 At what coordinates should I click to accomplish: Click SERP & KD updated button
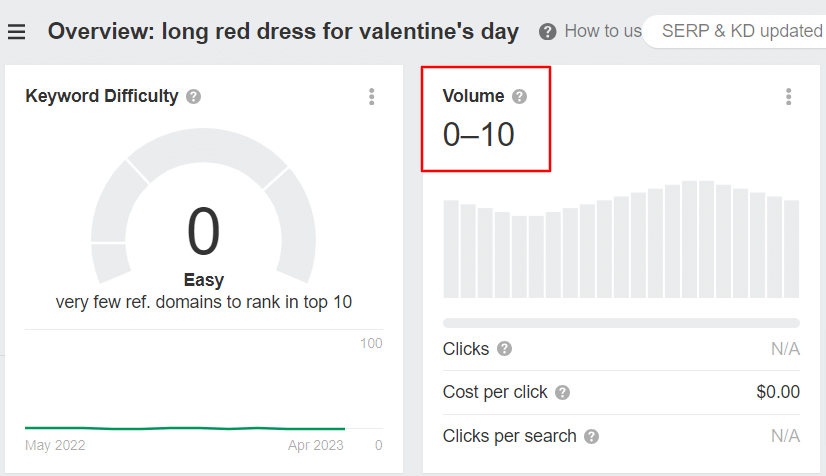[x=735, y=32]
